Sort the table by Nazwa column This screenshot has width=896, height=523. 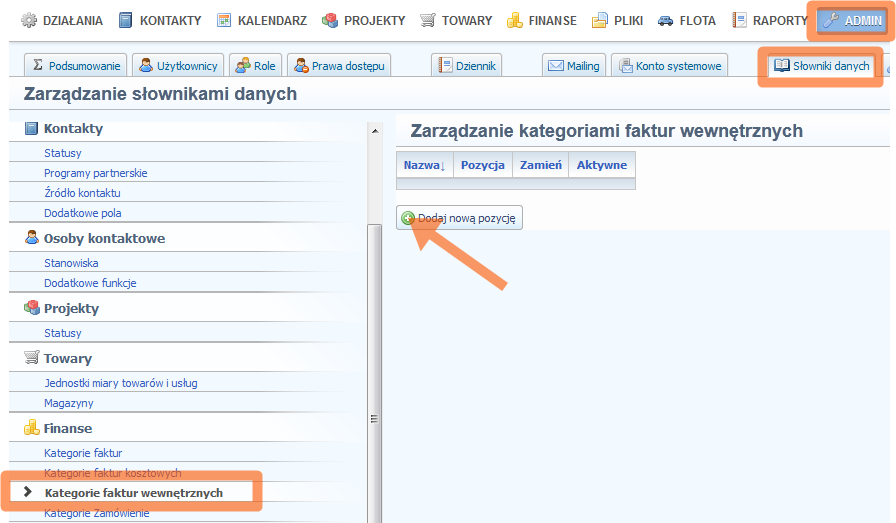coord(424,165)
